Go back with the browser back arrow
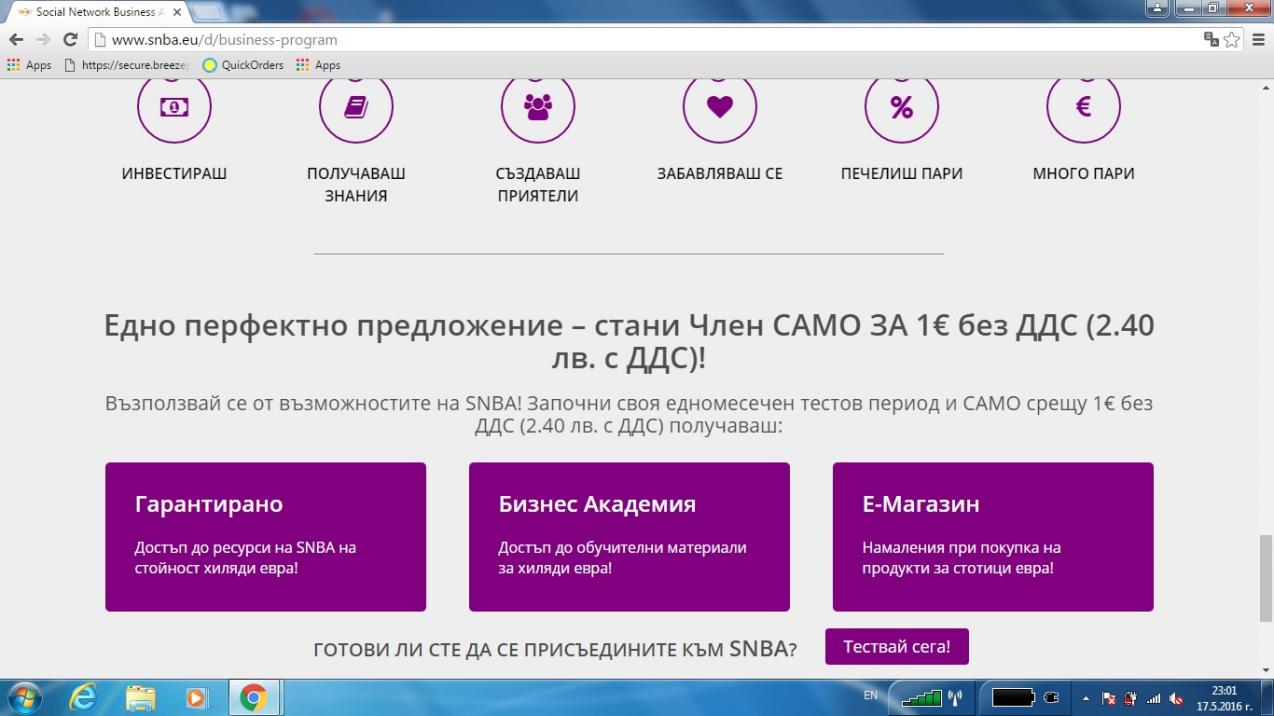This screenshot has width=1274, height=716. point(16,40)
